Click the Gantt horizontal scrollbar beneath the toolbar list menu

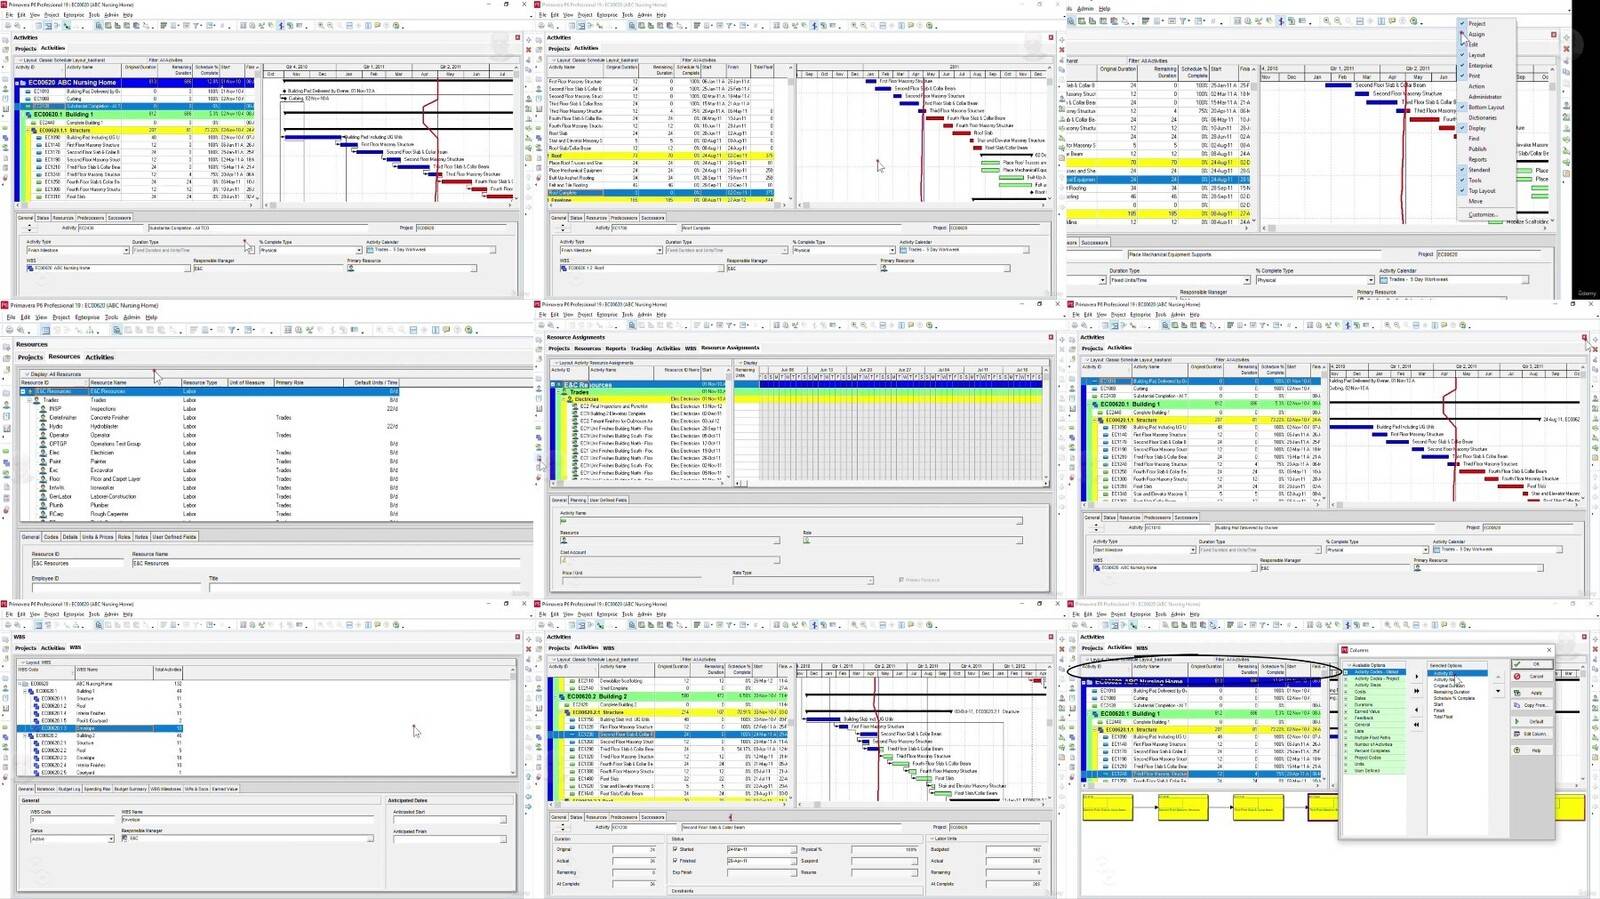click(x=1405, y=229)
